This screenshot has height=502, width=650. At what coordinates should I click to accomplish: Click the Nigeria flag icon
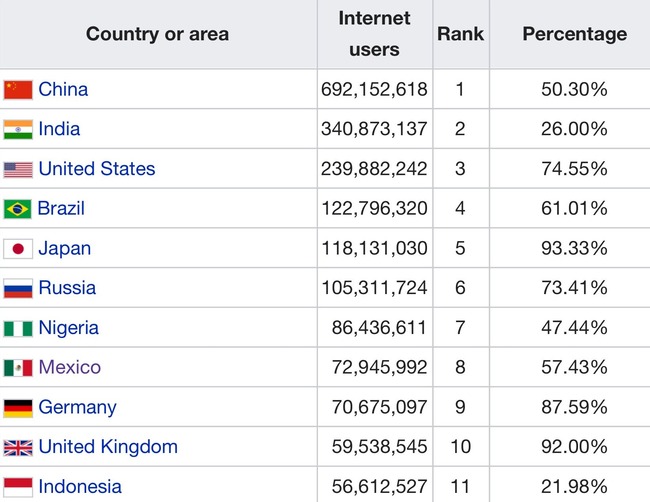pyautogui.click(x=18, y=329)
